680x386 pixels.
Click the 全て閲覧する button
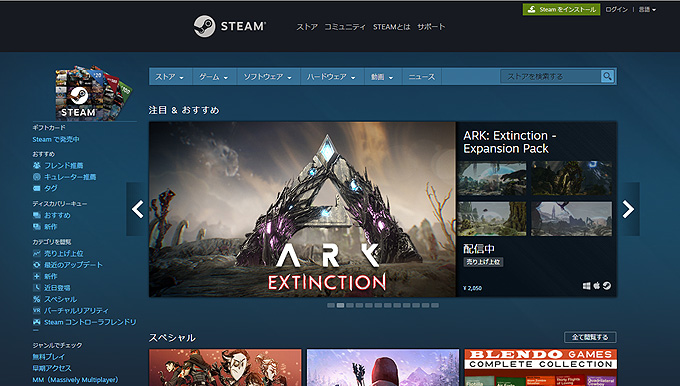point(590,337)
